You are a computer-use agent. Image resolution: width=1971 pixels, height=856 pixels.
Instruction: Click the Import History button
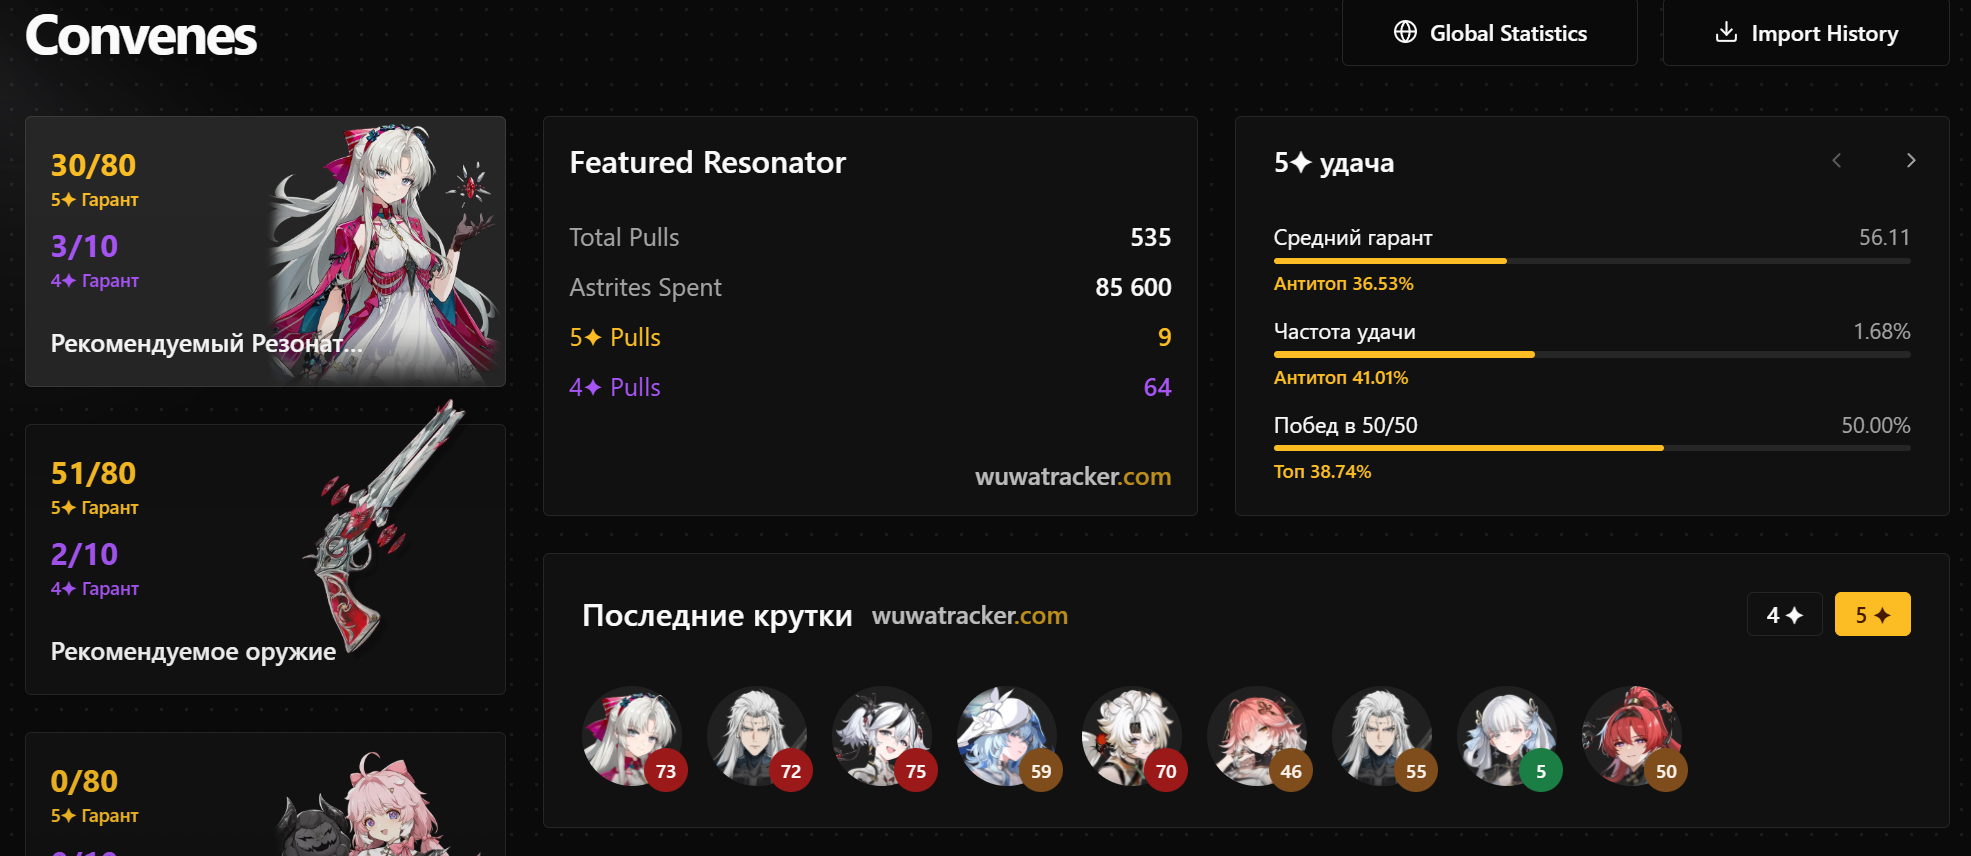click(1806, 33)
